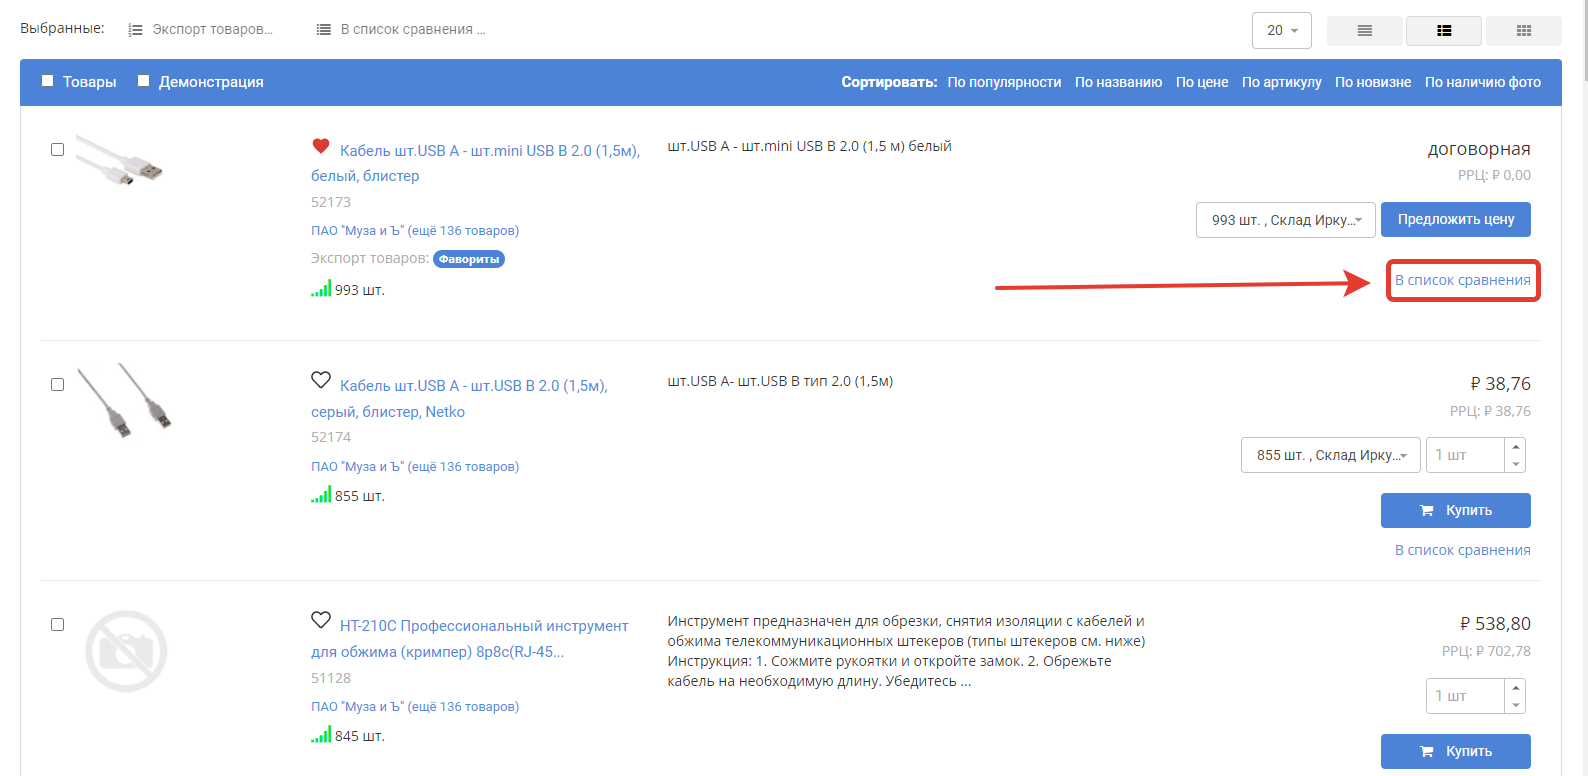Increase quantity for gray USB cable
The width and height of the screenshot is (1588, 776).
coord(1516,447)
